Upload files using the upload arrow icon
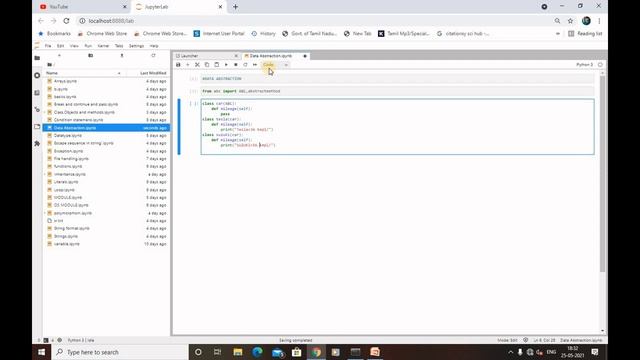Image resolution: width=640 pixels, height=360 pixels. (x=122, y=56)
